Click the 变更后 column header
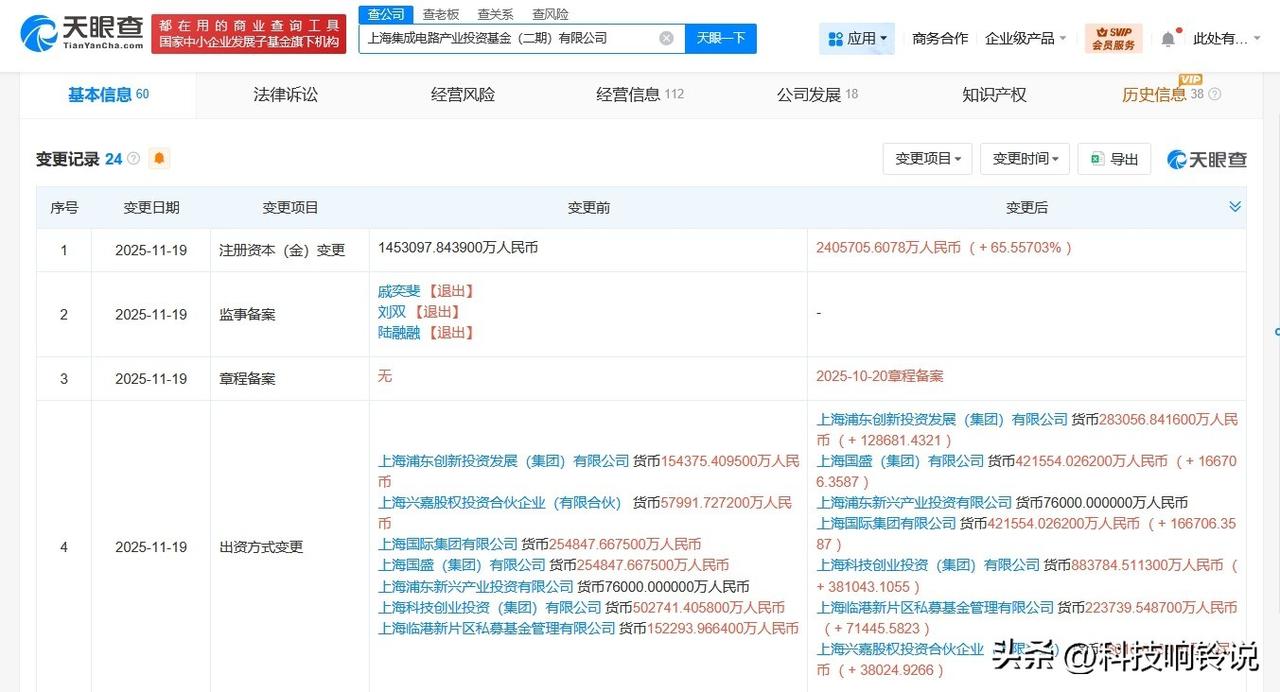The image size is (1280, 692). coord(1027,208)
